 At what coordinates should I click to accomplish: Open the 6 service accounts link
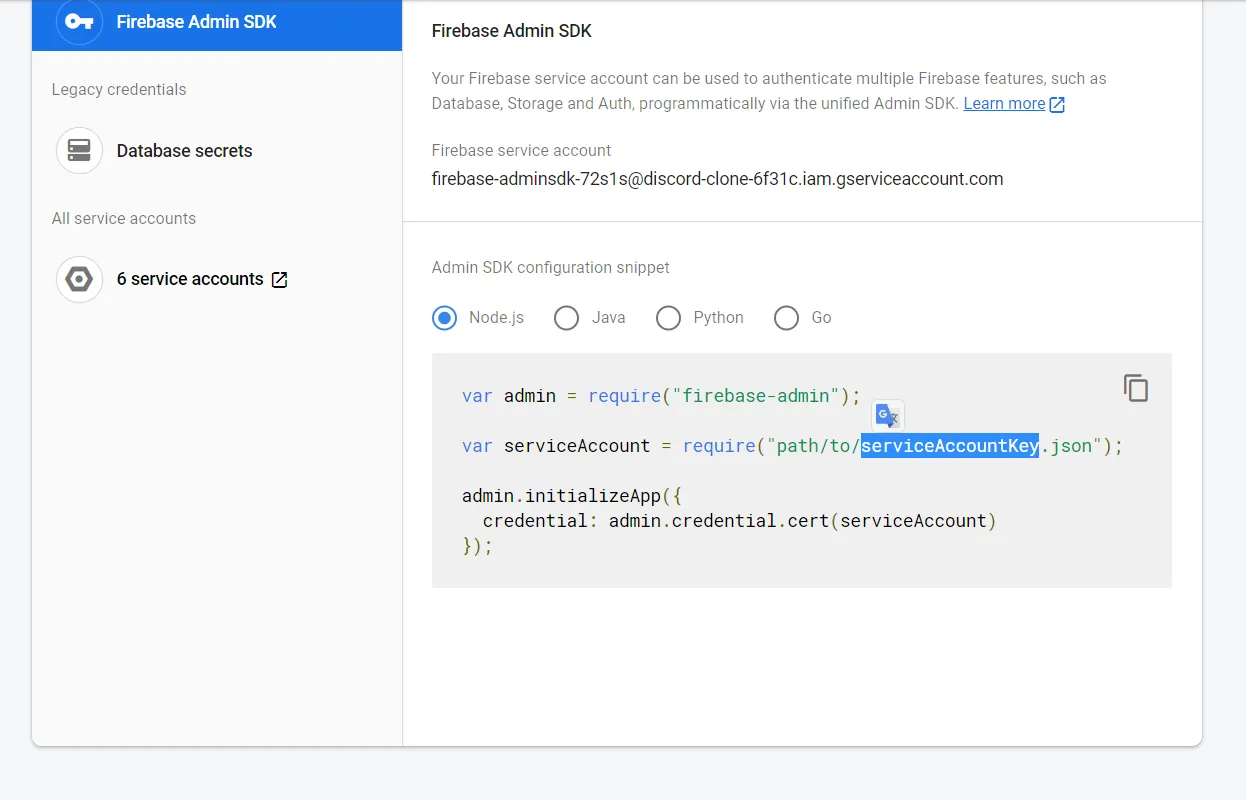click(190, 279)
